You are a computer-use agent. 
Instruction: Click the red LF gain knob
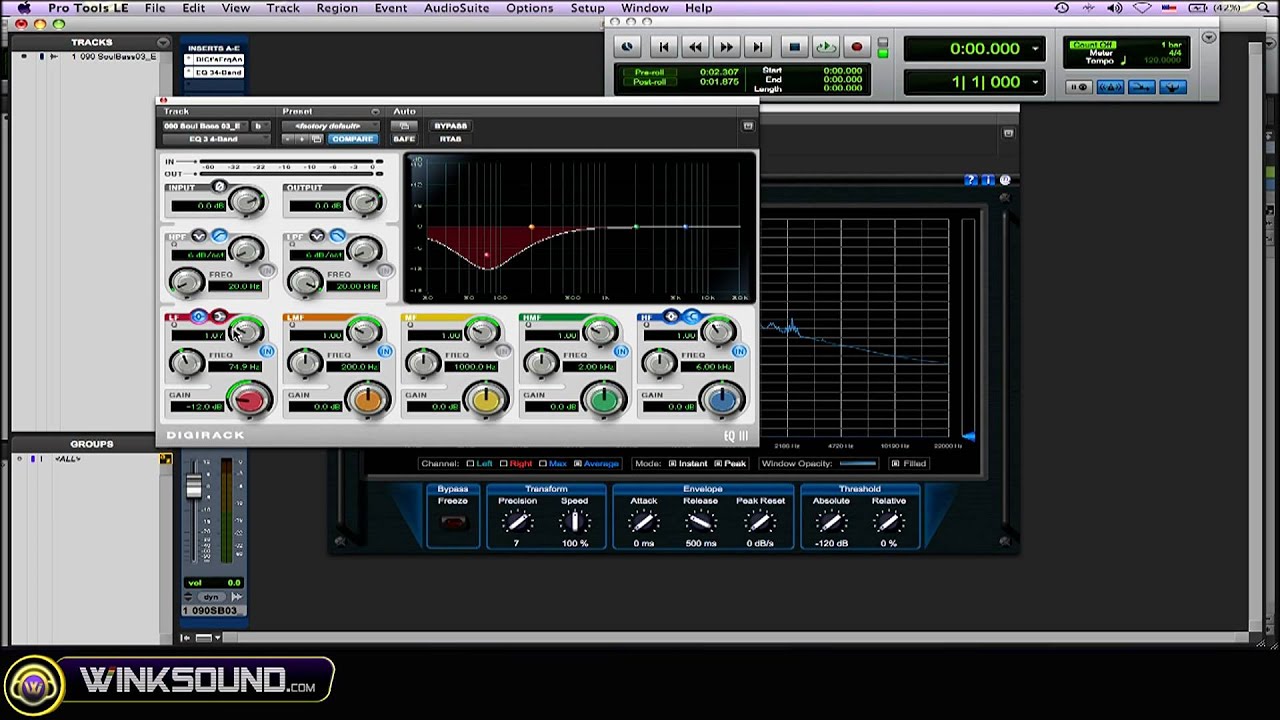tap(249, 400)
